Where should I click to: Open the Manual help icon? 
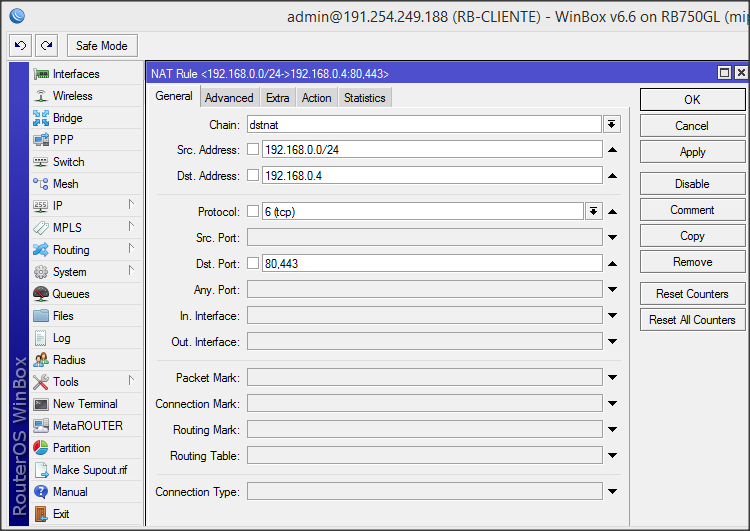pyautogui.click(x=41, y=492)
